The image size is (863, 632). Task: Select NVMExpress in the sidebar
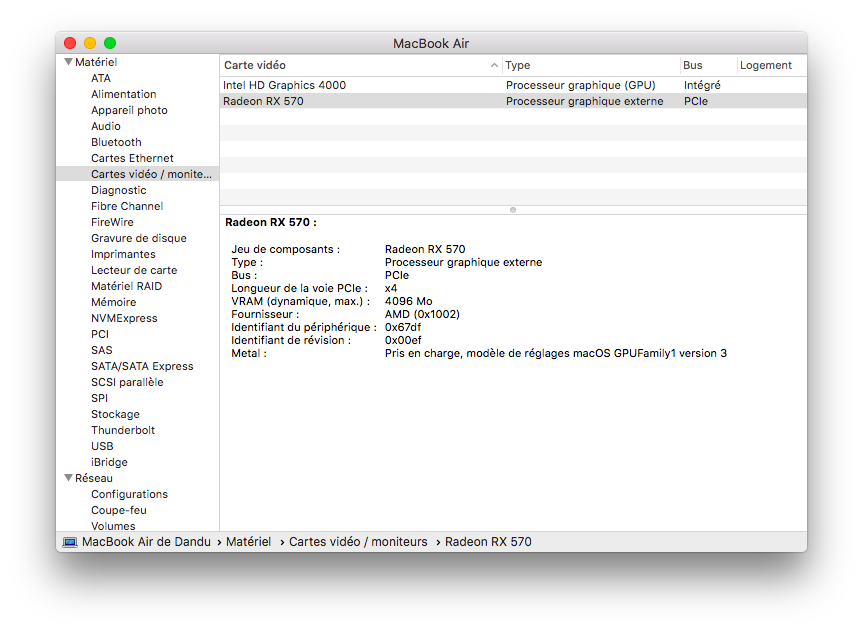pyautogui.click(x=124, y=318)
